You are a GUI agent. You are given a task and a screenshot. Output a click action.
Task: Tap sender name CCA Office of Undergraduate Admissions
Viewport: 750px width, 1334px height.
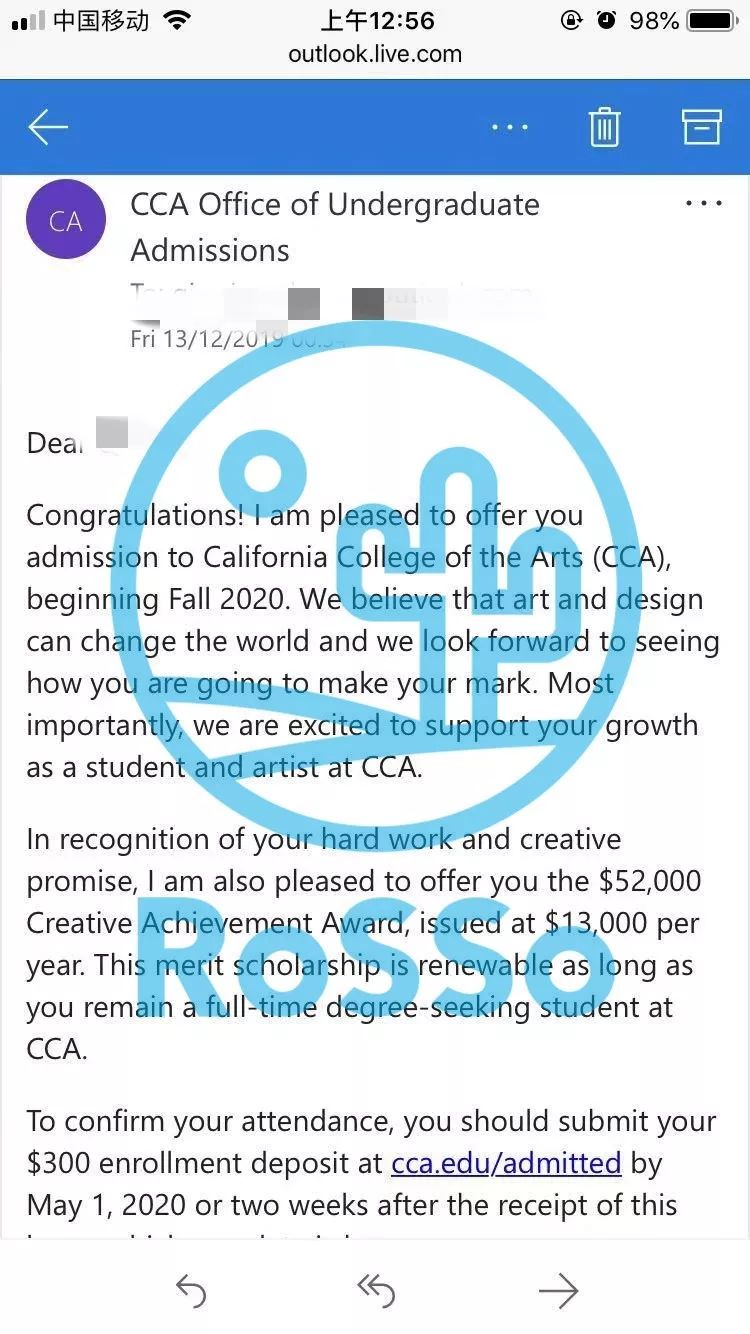(x=335, y=227)
